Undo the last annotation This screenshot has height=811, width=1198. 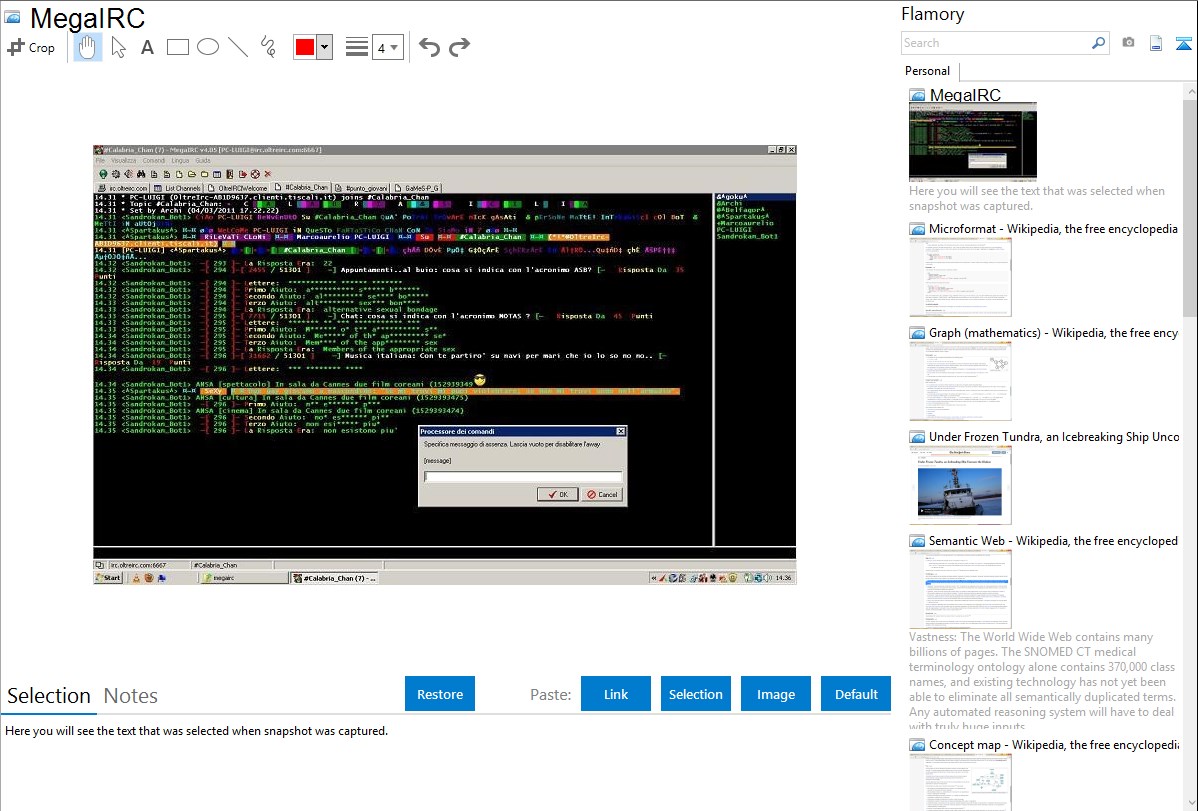point(429,47)
